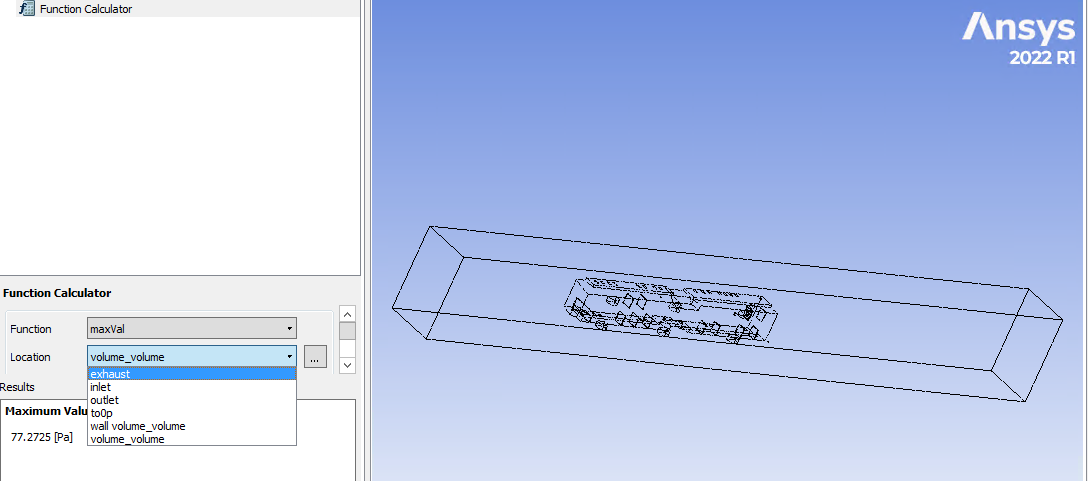Open the Location dropdown showing volume_volume
The width and height of the screenshot is (1088, 481).
[192, 357]
